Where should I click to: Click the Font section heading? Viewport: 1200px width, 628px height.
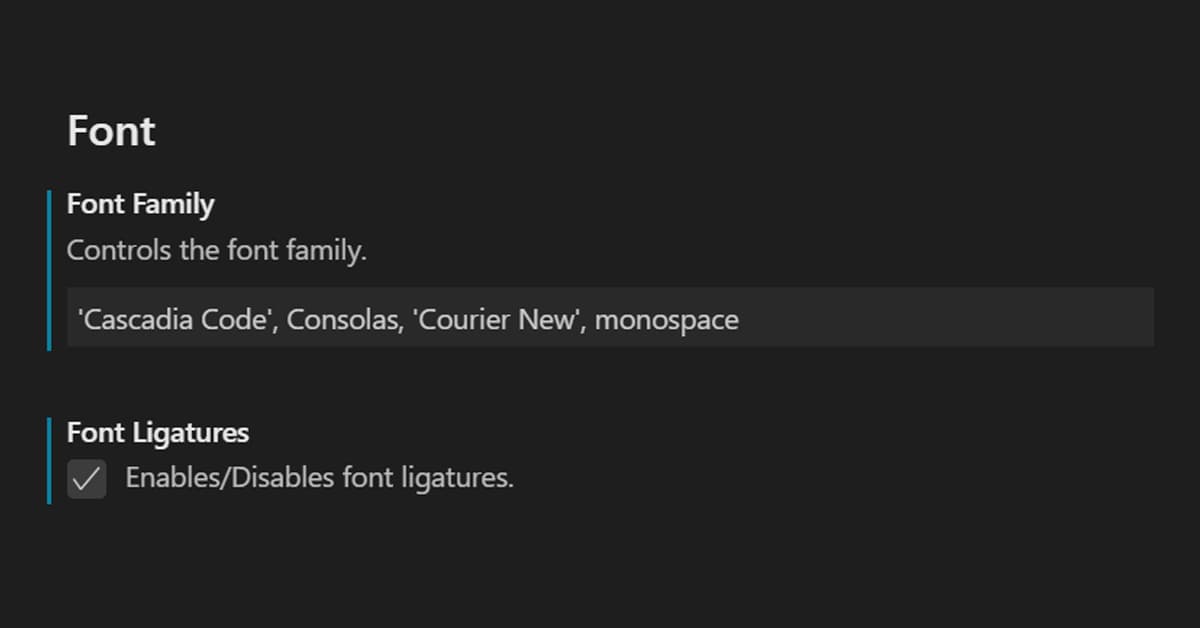pos(110,130)
